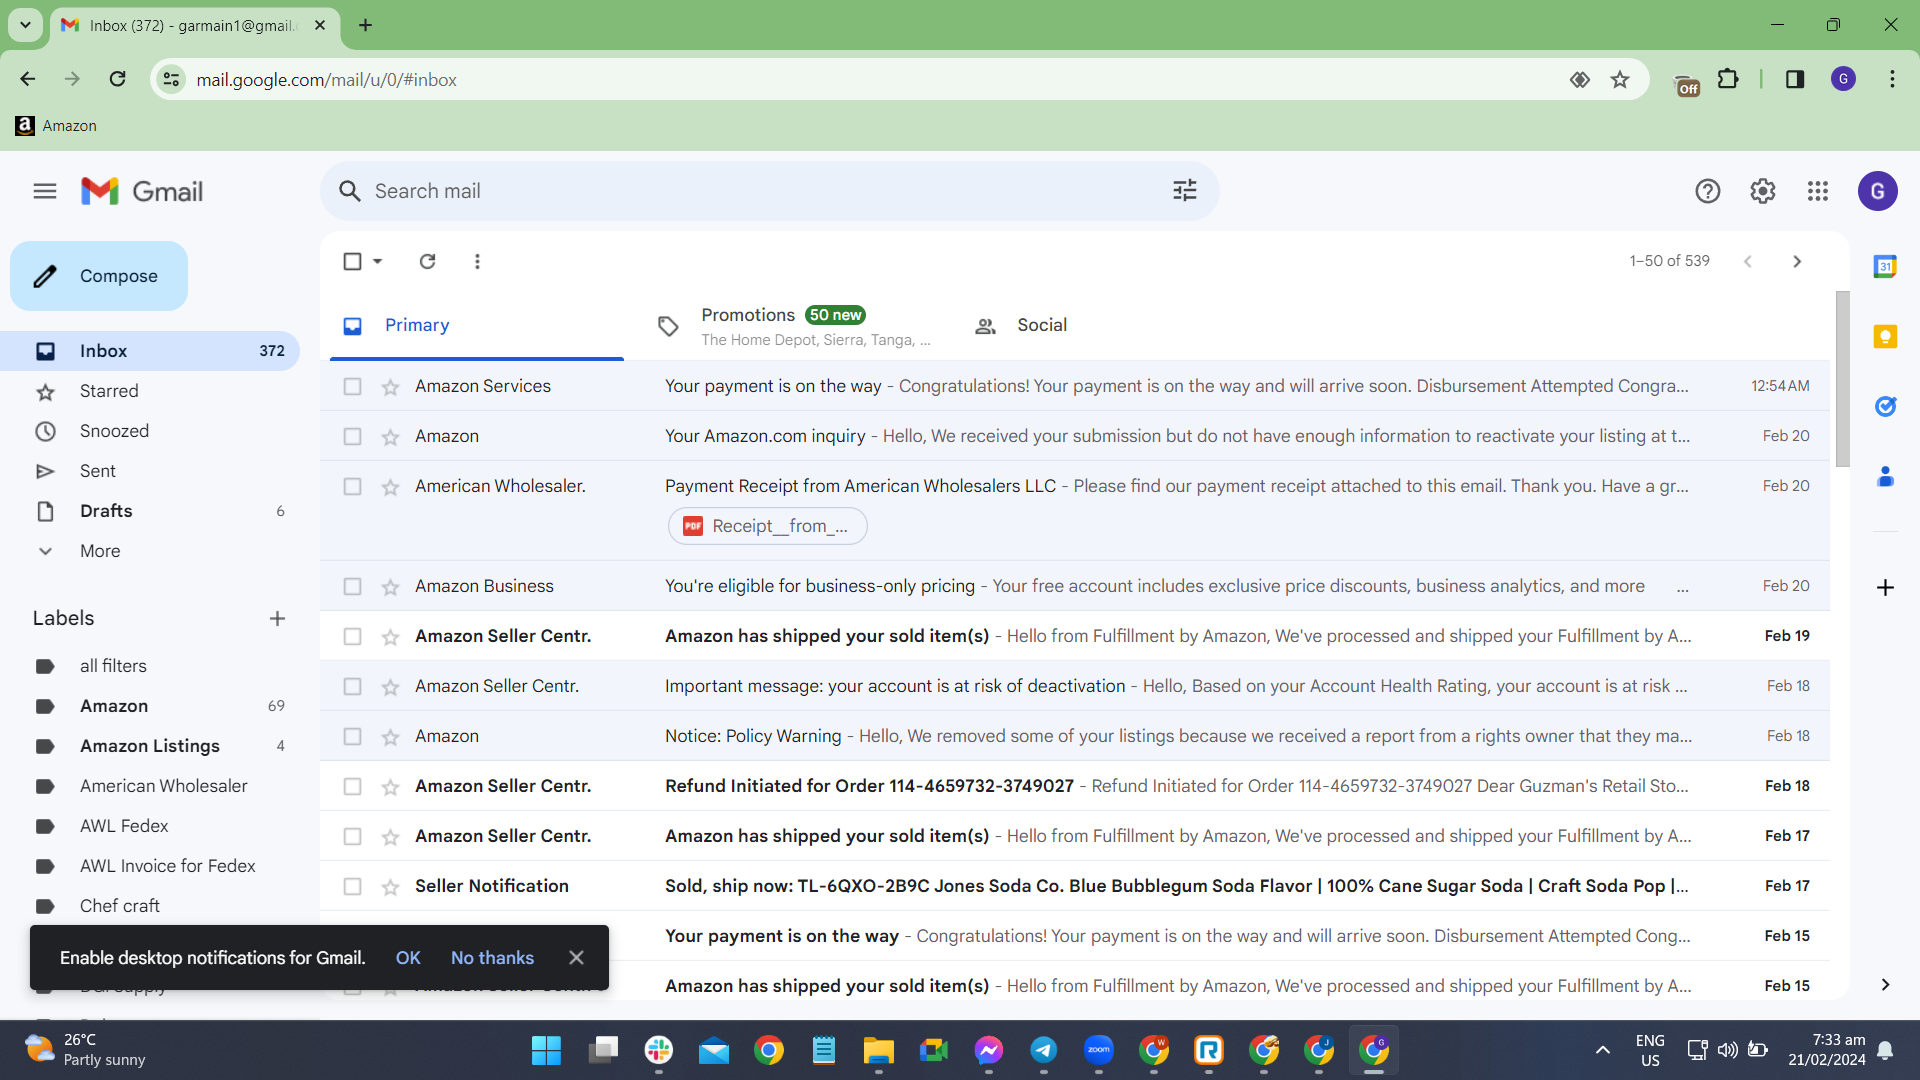Screen dimensions: 1920x1080
Task: Click the search options filter icon
Action: click(1185, 191)
